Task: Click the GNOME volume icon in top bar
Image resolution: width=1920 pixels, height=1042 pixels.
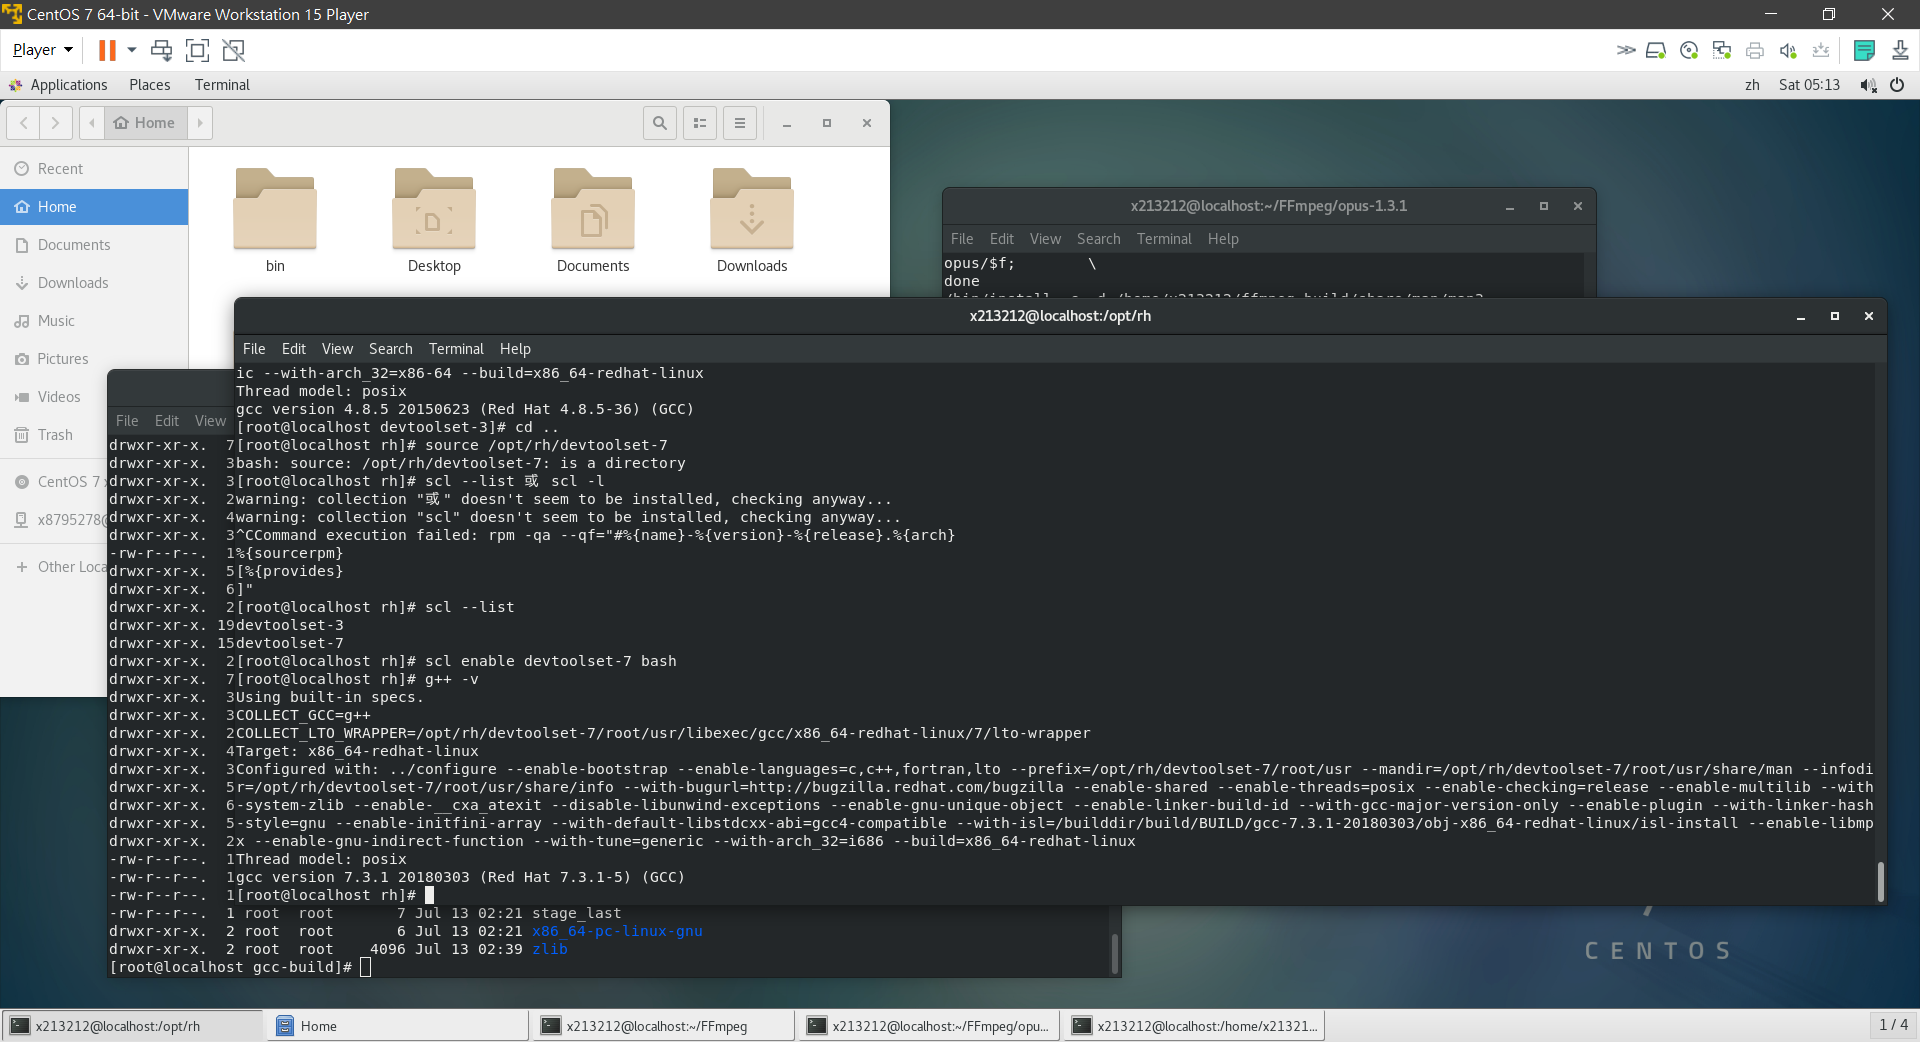Action: point(1867,85)
